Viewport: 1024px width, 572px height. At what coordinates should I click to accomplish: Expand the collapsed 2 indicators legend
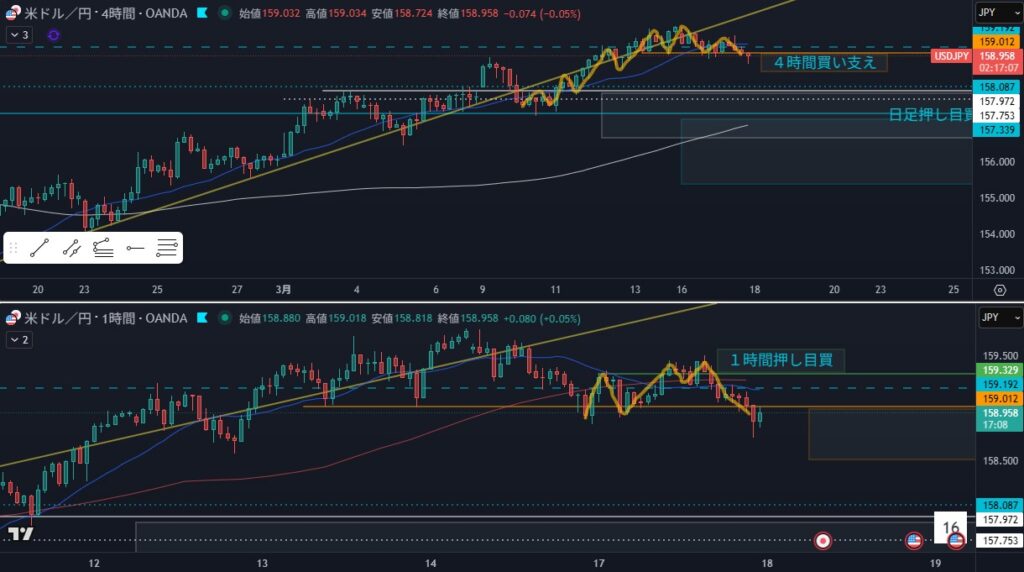[18, 339]
